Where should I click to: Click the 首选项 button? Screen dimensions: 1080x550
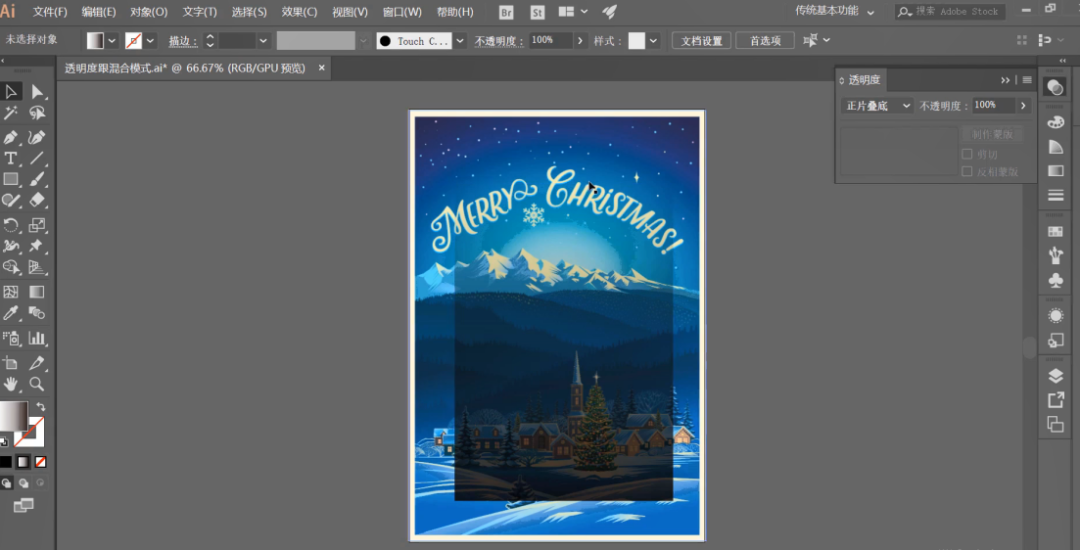point(765,41)
